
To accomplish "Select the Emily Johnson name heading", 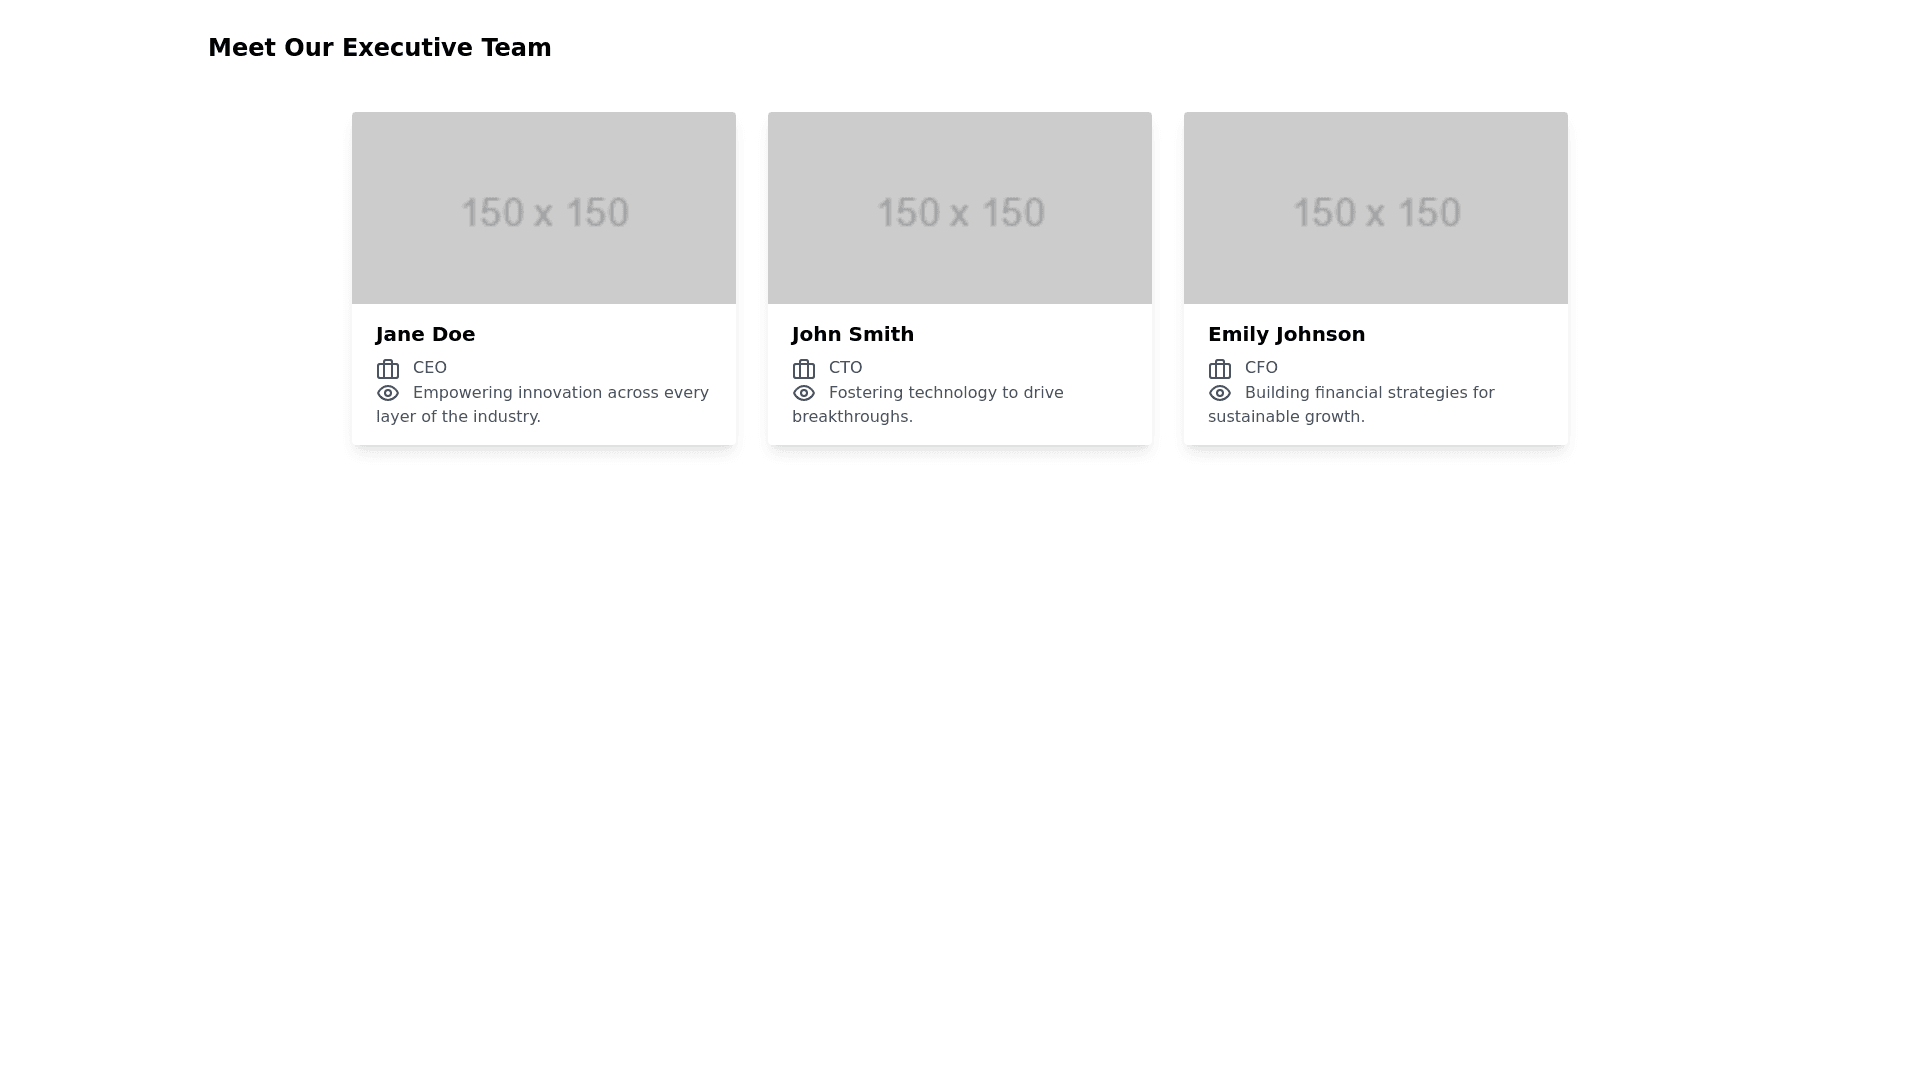I will [x=1286, y=334].
